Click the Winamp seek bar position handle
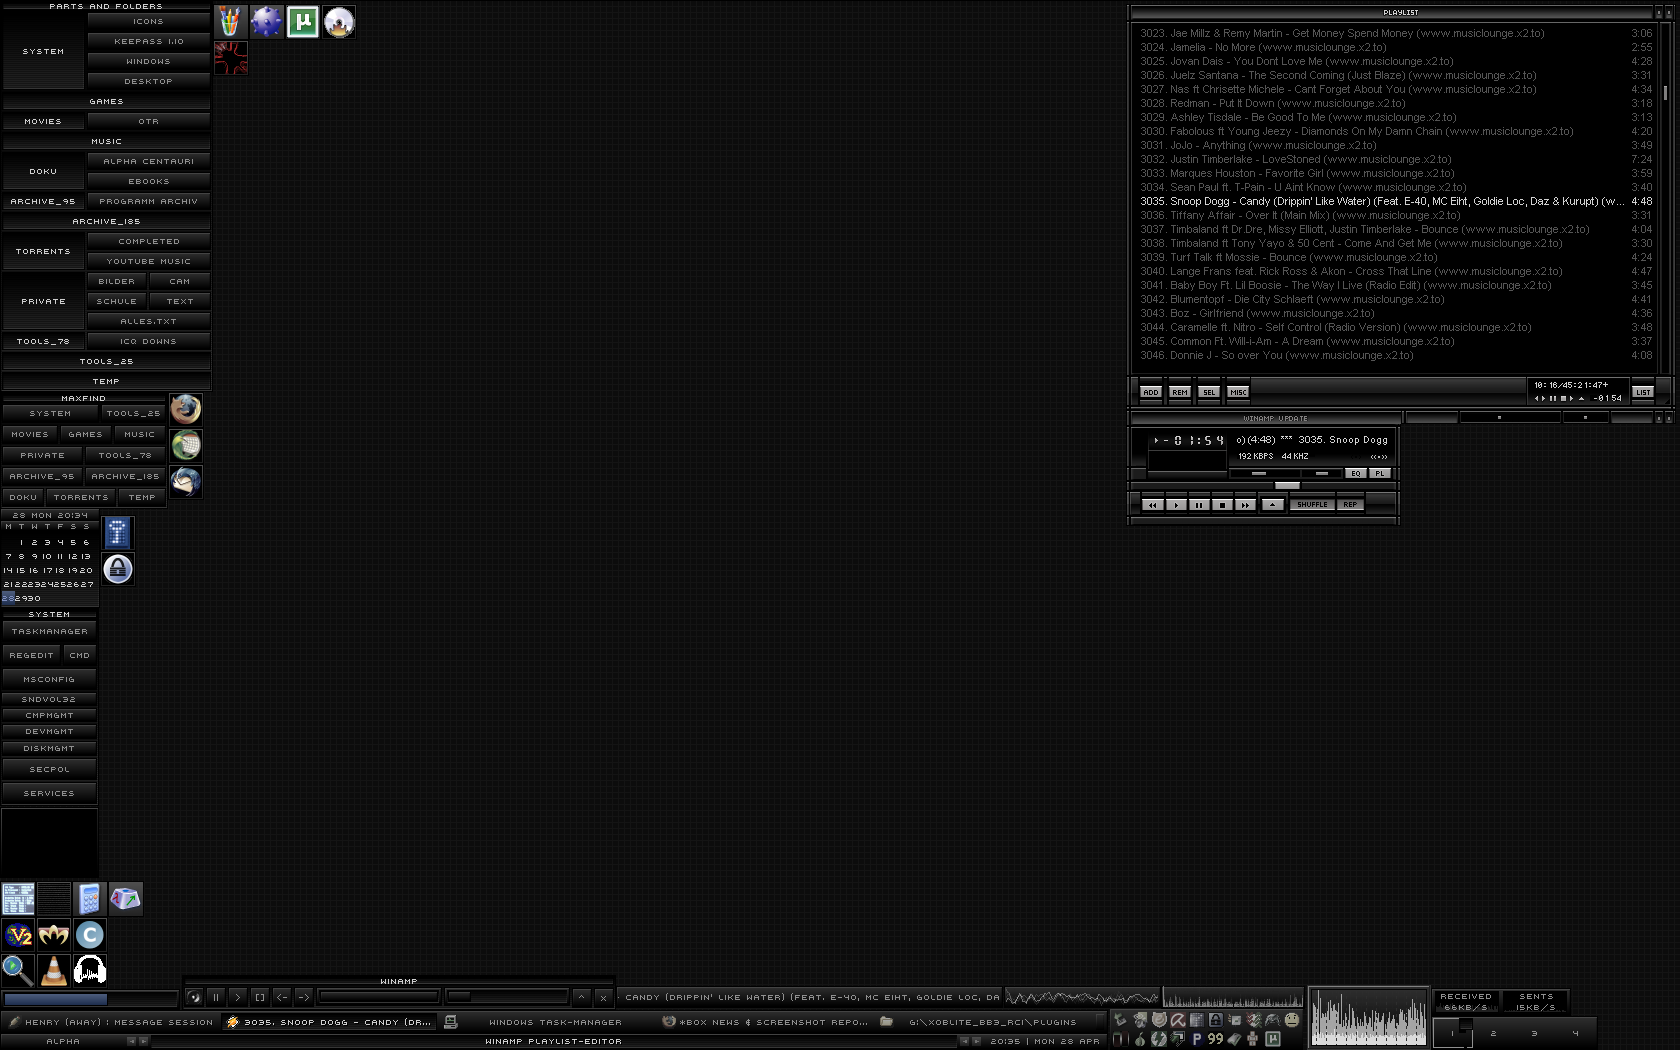Viewport: 1680px width, 1050px height. point(1287,486)
